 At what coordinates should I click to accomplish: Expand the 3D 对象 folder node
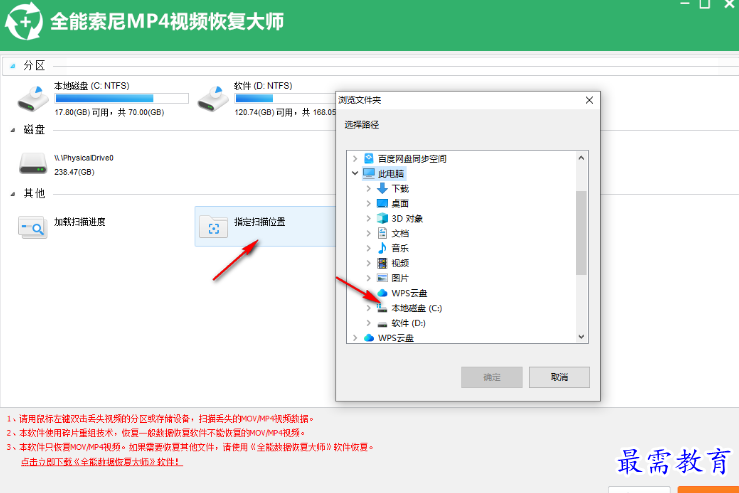click(369, 218)
